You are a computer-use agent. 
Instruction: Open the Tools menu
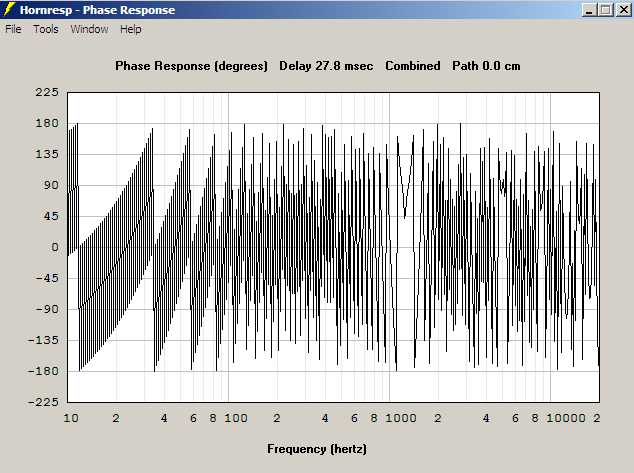coord(46,29)
